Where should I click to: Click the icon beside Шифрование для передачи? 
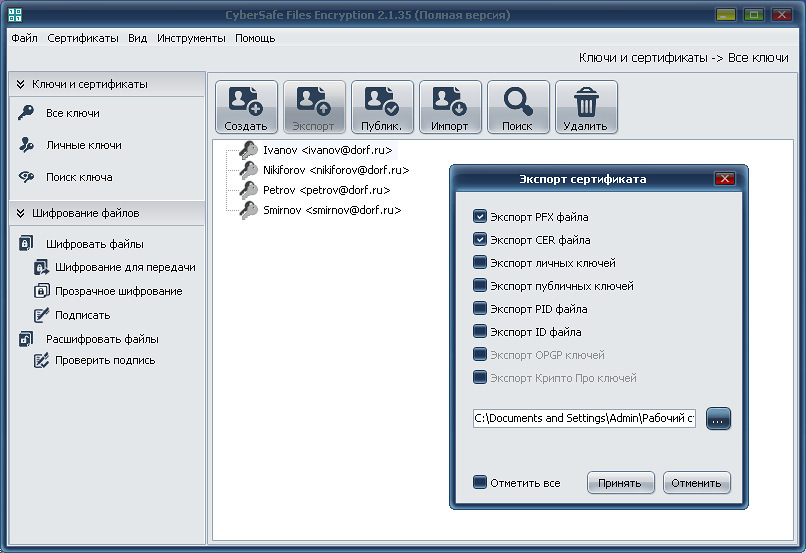(41, 267)
